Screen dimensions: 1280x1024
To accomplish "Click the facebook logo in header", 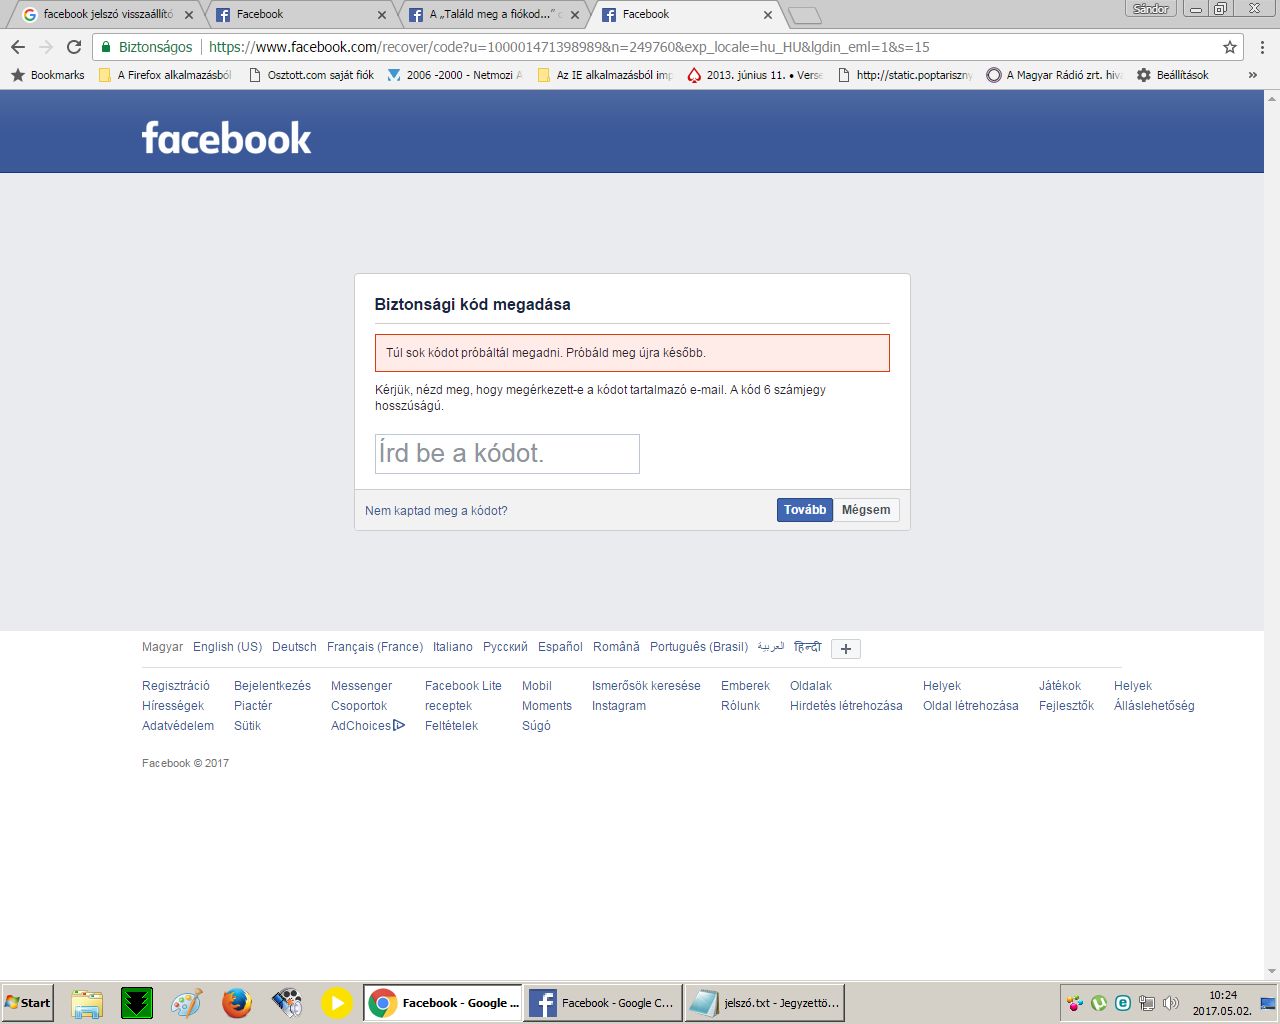I will [227, 138].
